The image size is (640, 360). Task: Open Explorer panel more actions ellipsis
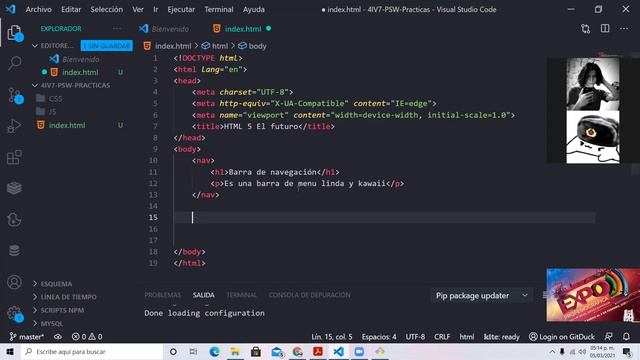(117, 29)
